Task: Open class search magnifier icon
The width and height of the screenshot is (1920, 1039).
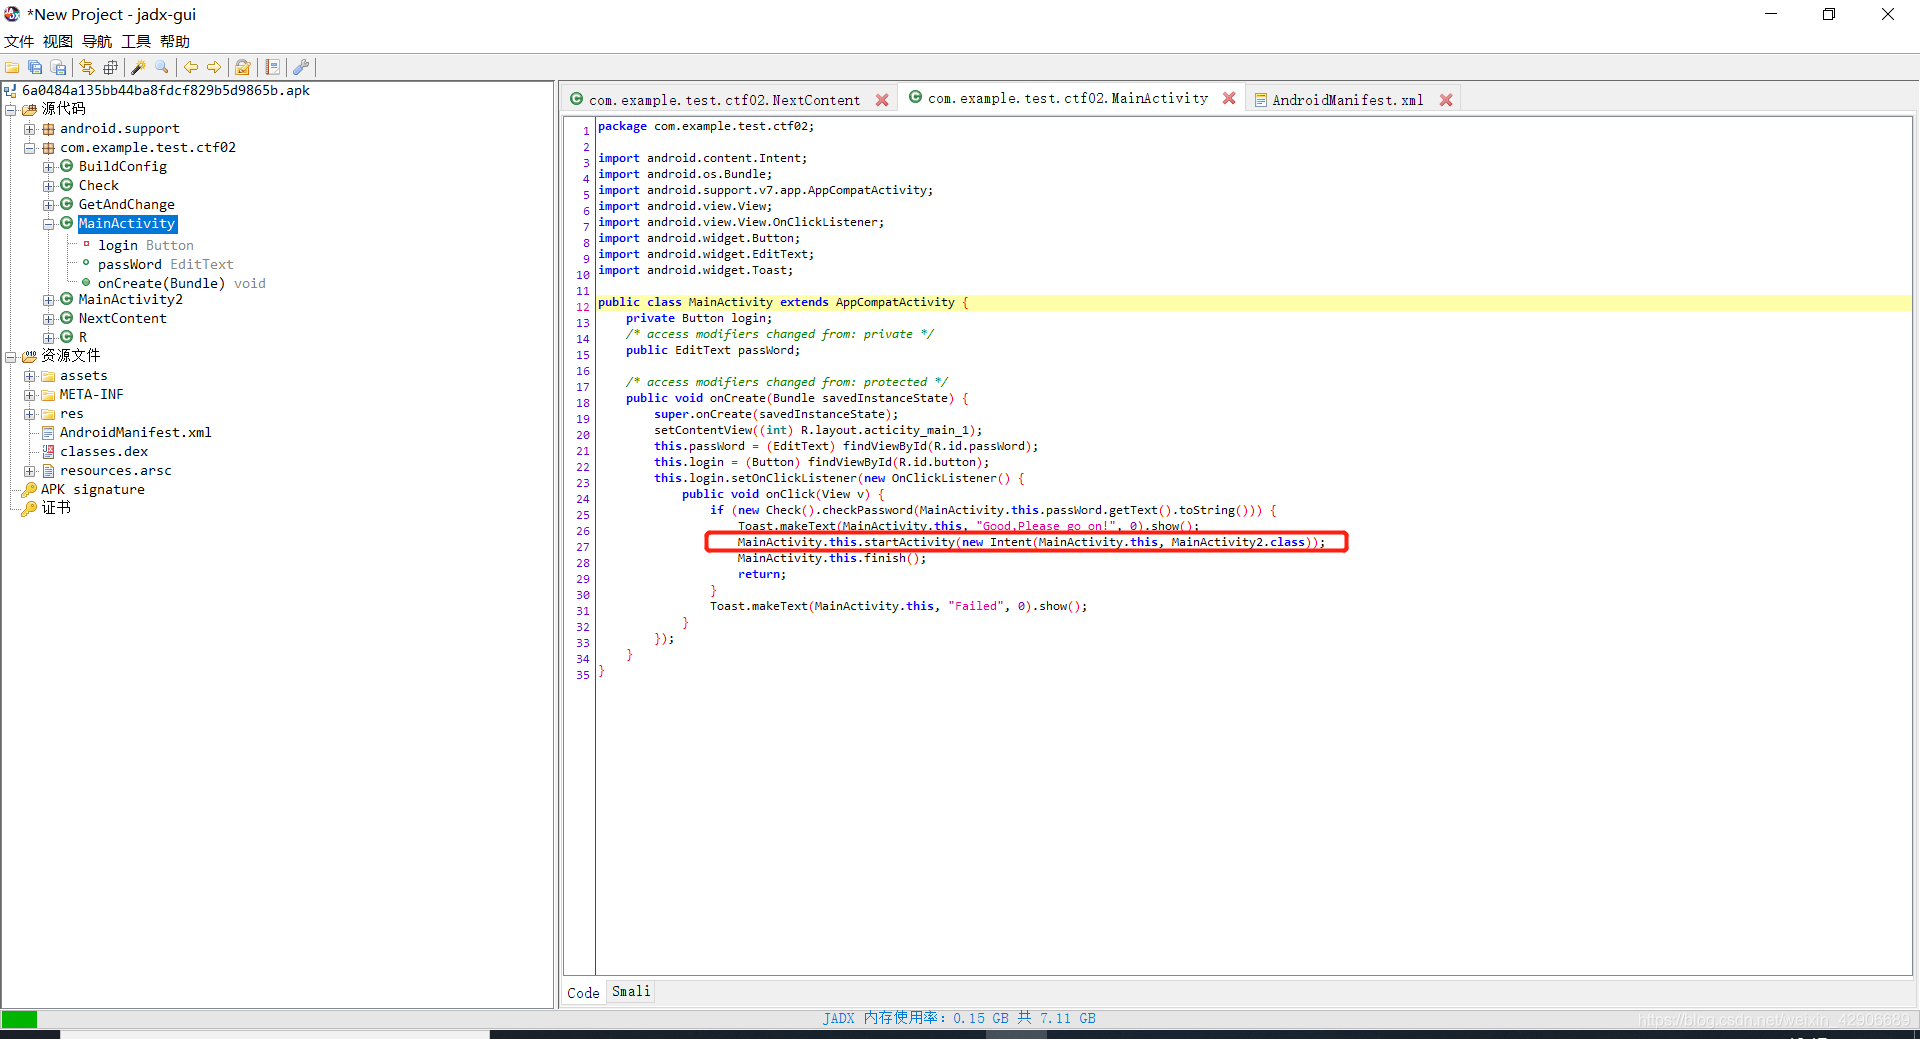Action: 162,67
